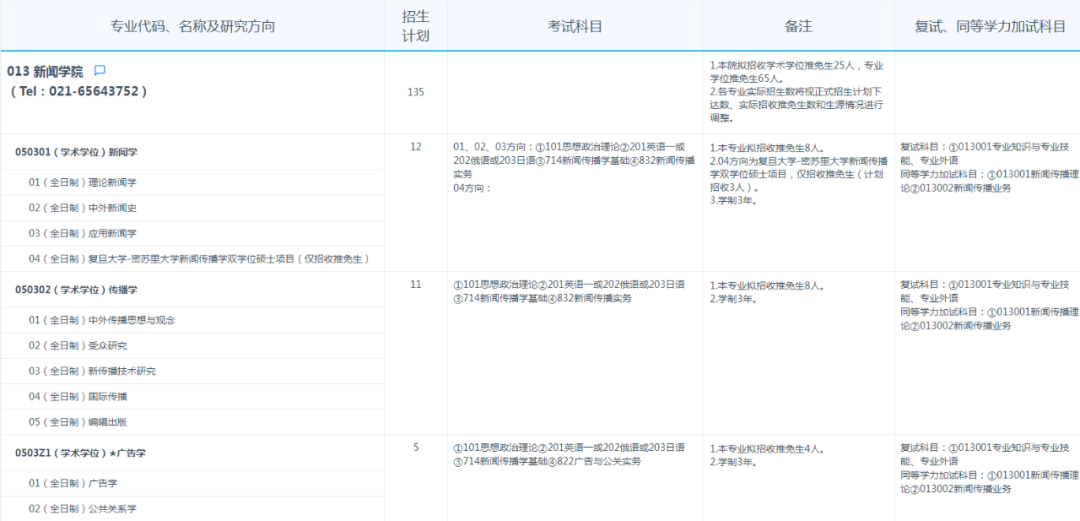Screen dimensions: 1080x521
Task: Click the Tel: 021-65643752 phone number
Action: 78,91
